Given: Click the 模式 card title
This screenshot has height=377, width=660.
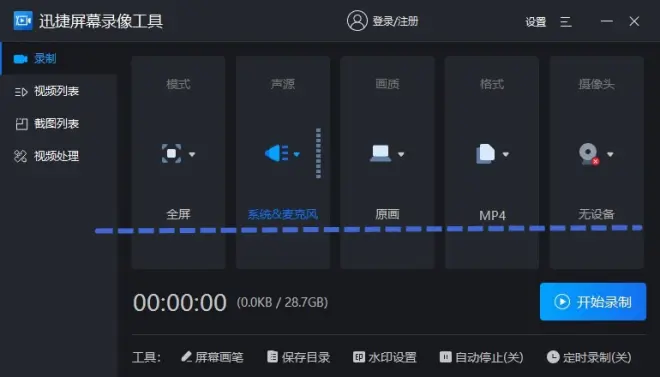Looking at the screenshot, I should pyautogui.click(x=178, y=84).
